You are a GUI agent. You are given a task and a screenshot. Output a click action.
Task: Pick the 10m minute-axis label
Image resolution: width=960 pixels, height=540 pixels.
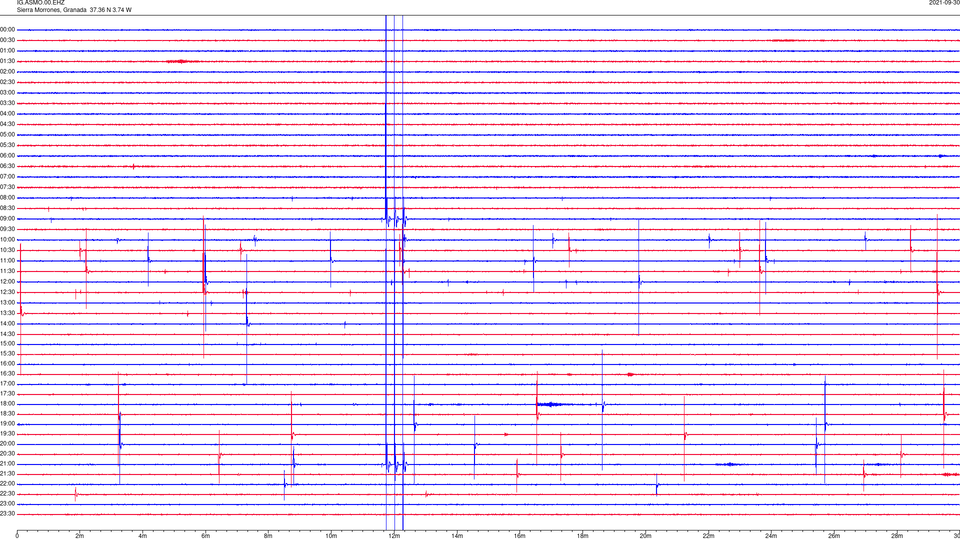(x=331, y=536)
